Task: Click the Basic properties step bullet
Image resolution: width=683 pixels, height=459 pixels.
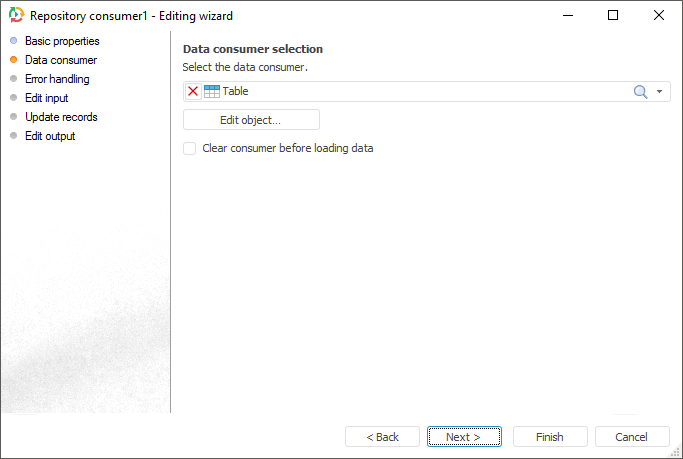Action: [x=14, y=41]
